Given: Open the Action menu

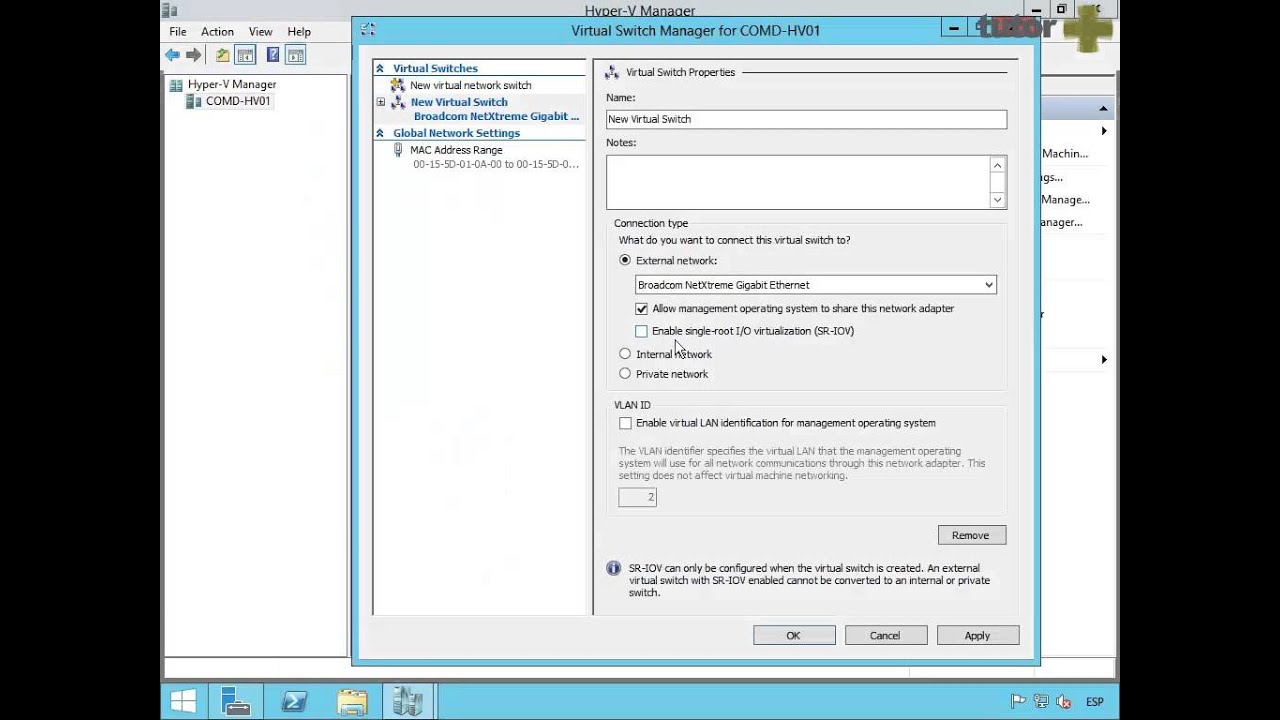Looking at the screenshot, I should coord(217,32).
